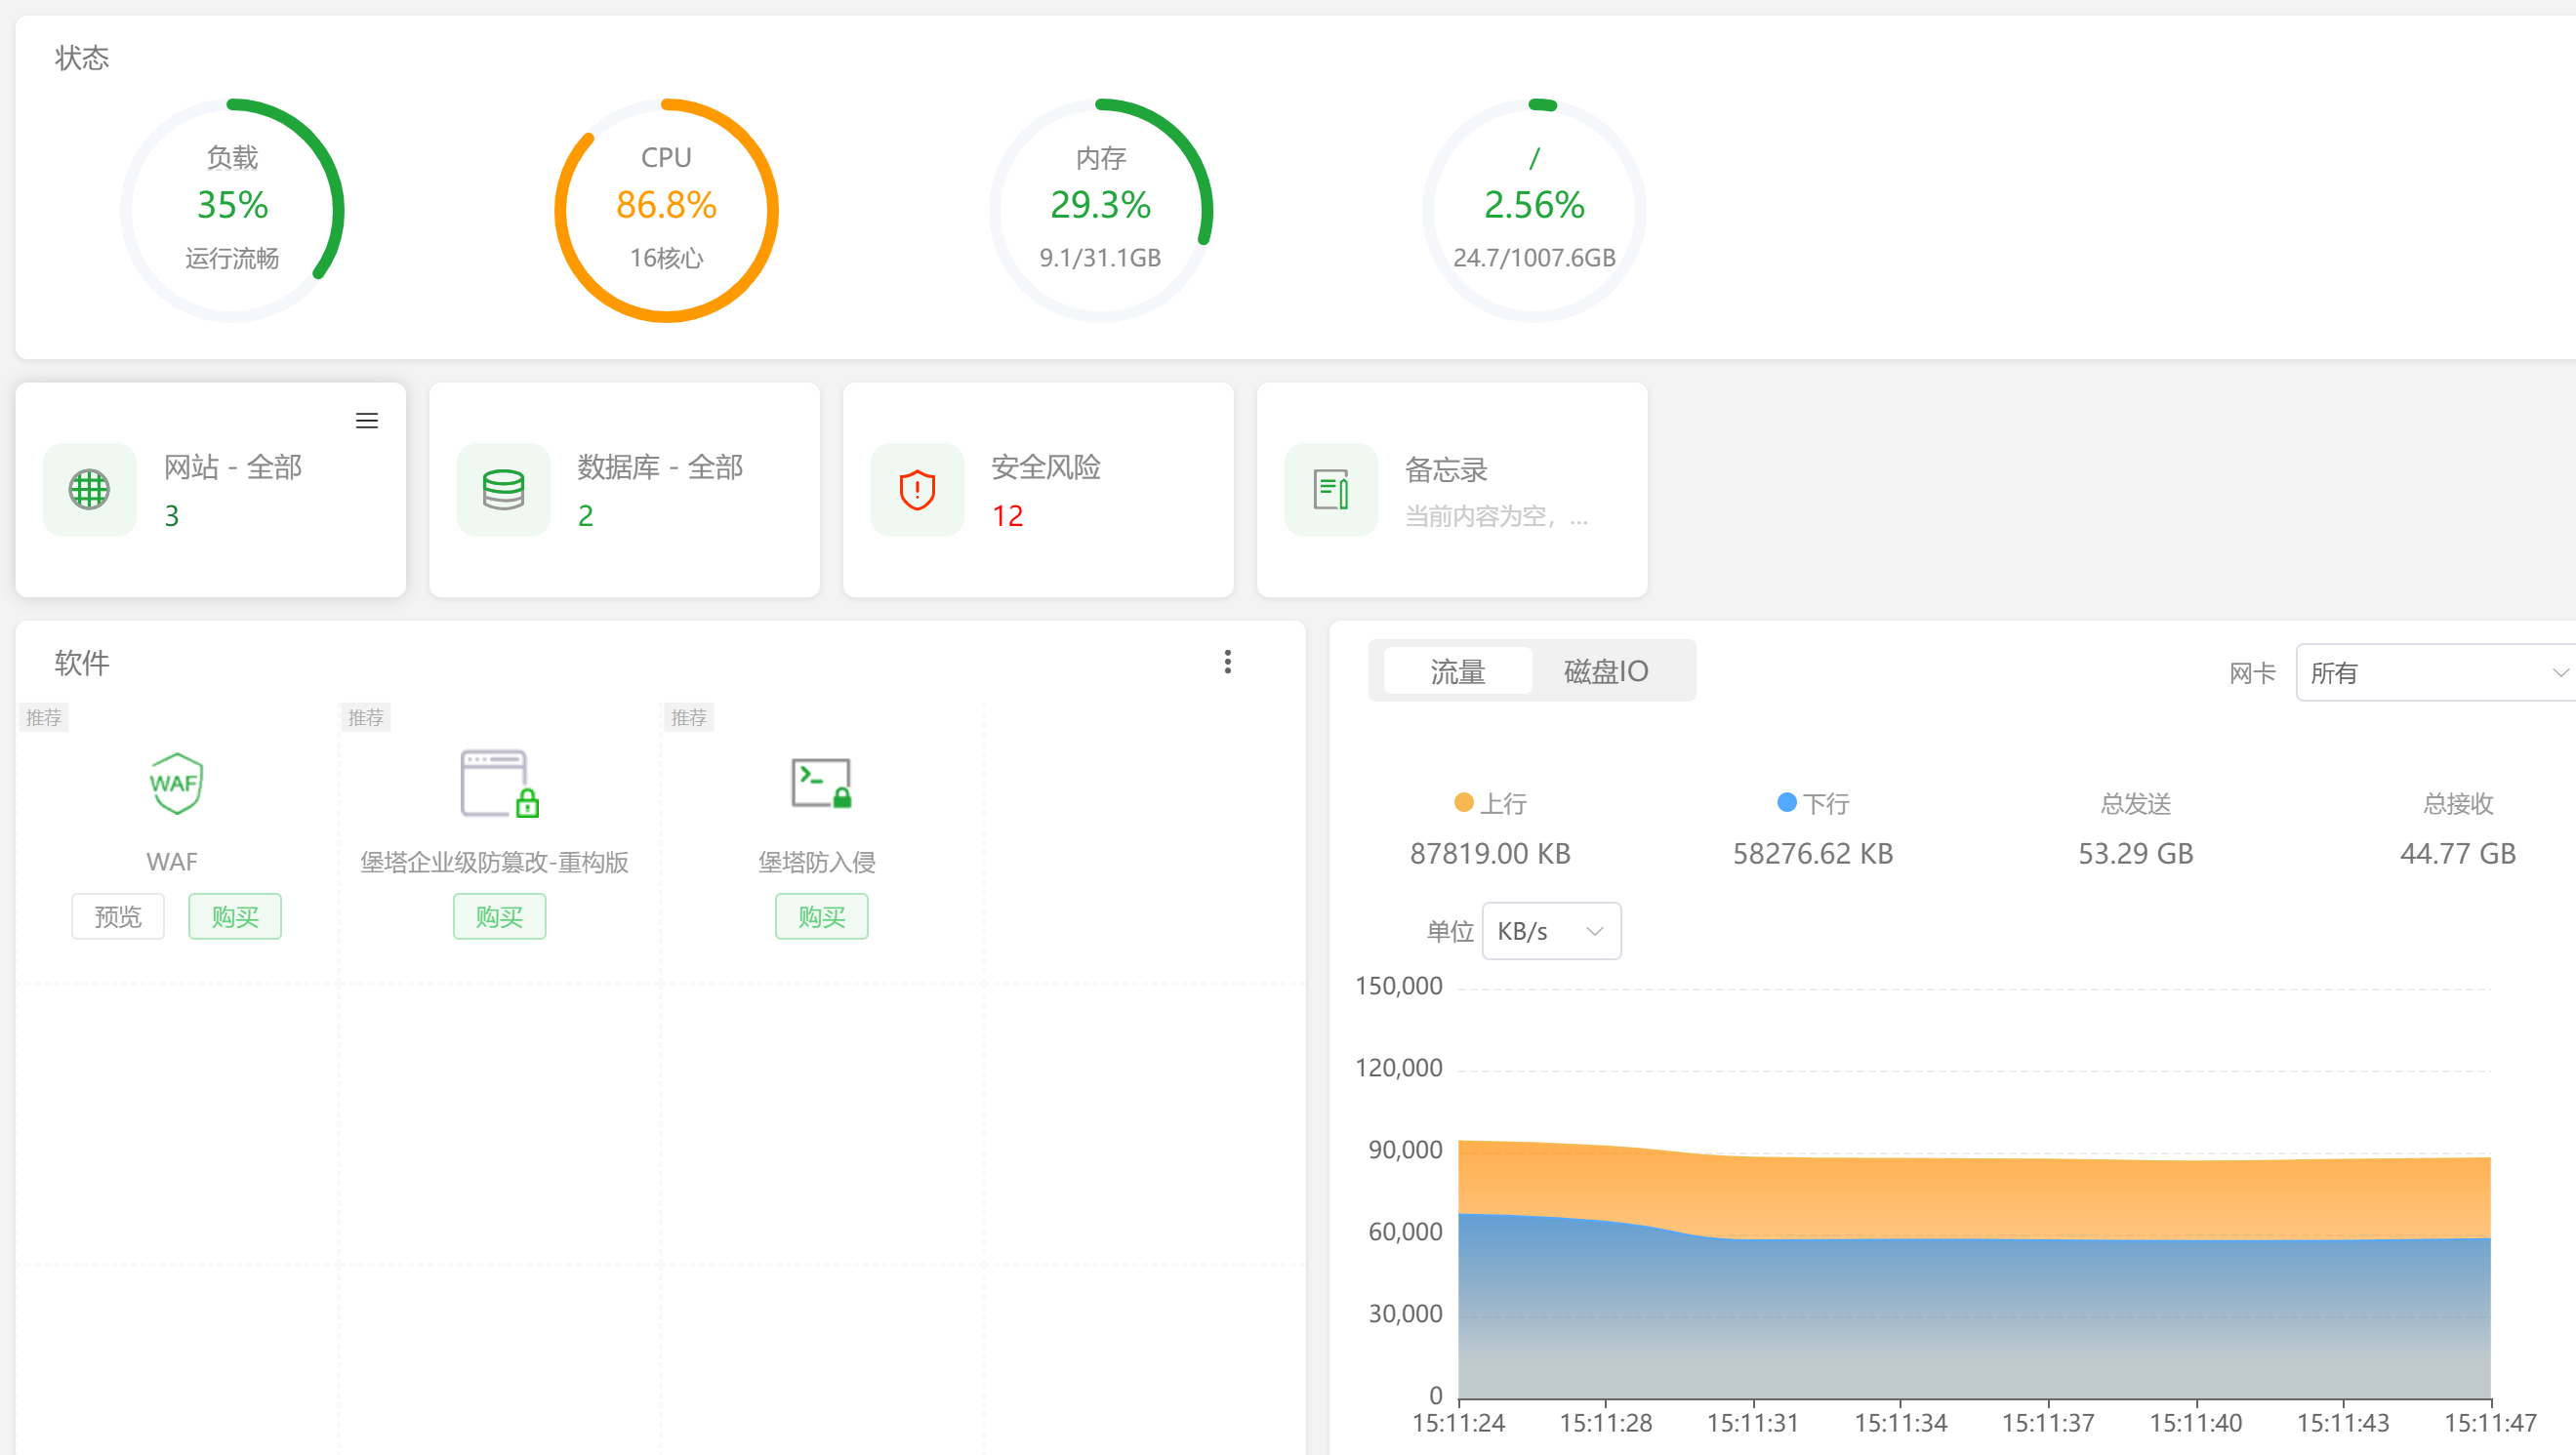Click the intrusion prevention terminal icon
The width and height of the screenshot is (2576, 1455).
click(822, 784)
